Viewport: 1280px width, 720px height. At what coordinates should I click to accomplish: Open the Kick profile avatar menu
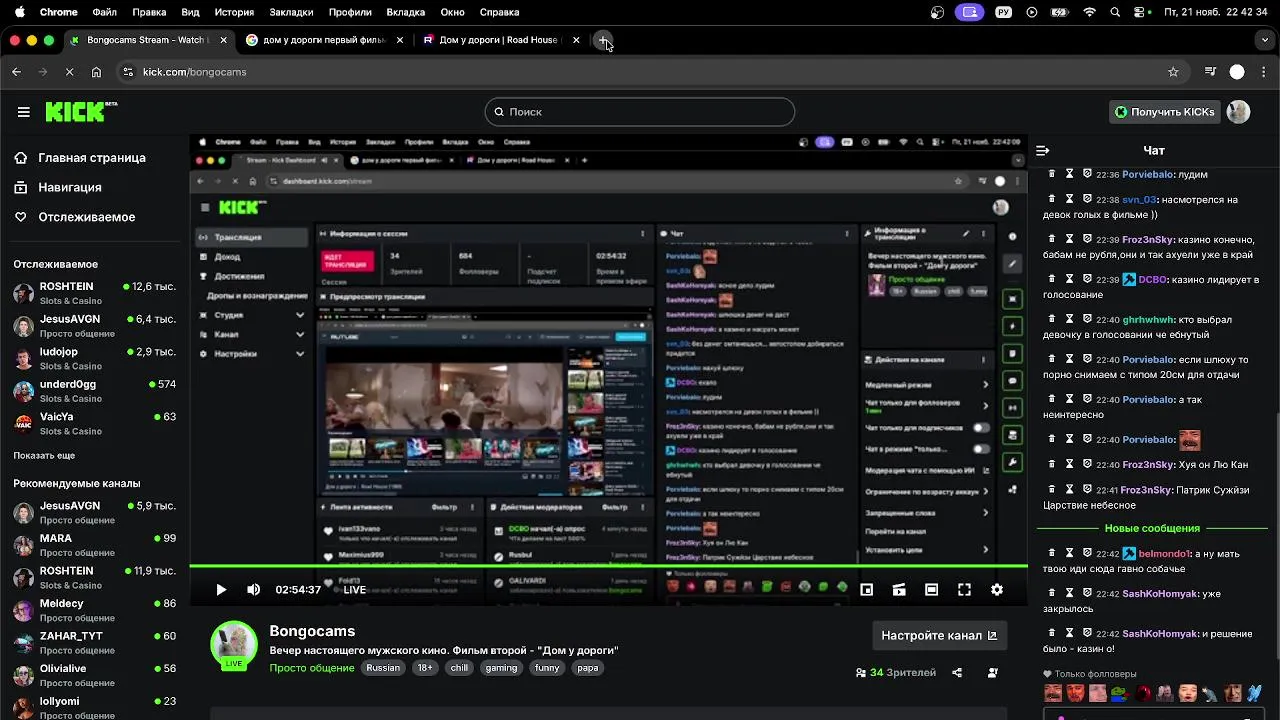click(x=1238, y=112)
